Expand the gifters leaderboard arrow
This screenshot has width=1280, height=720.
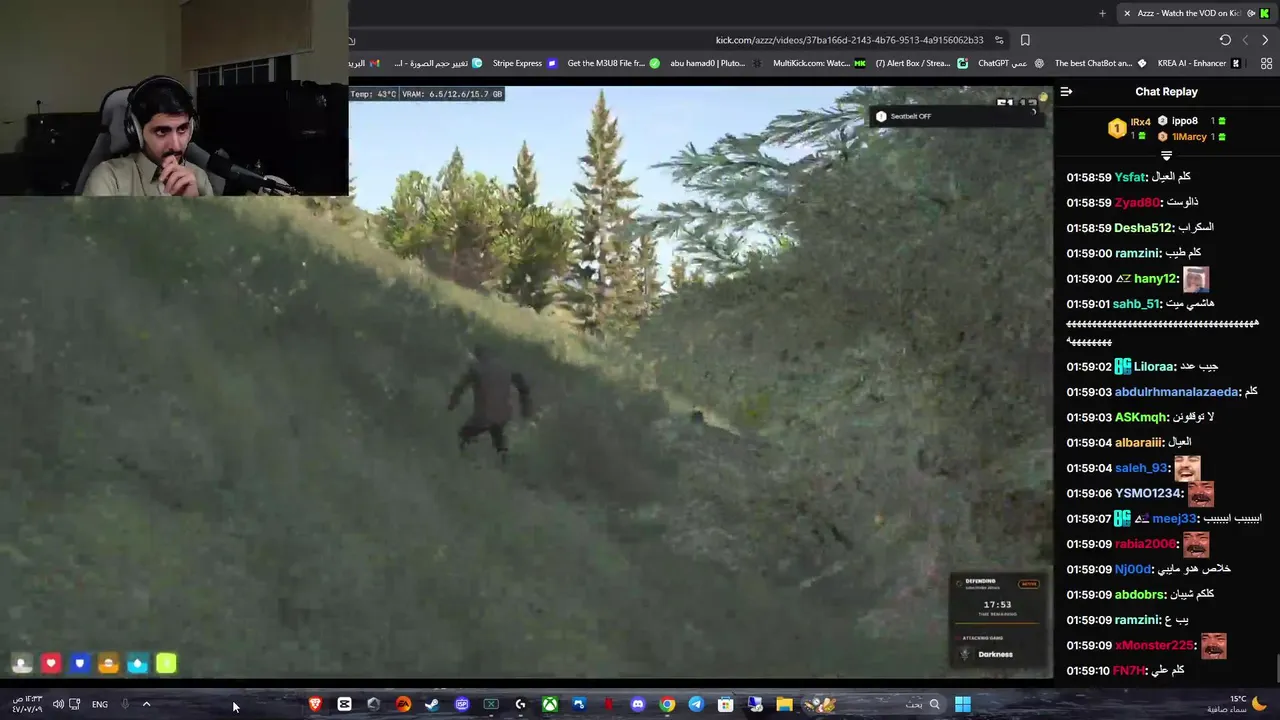[1166, 156]
